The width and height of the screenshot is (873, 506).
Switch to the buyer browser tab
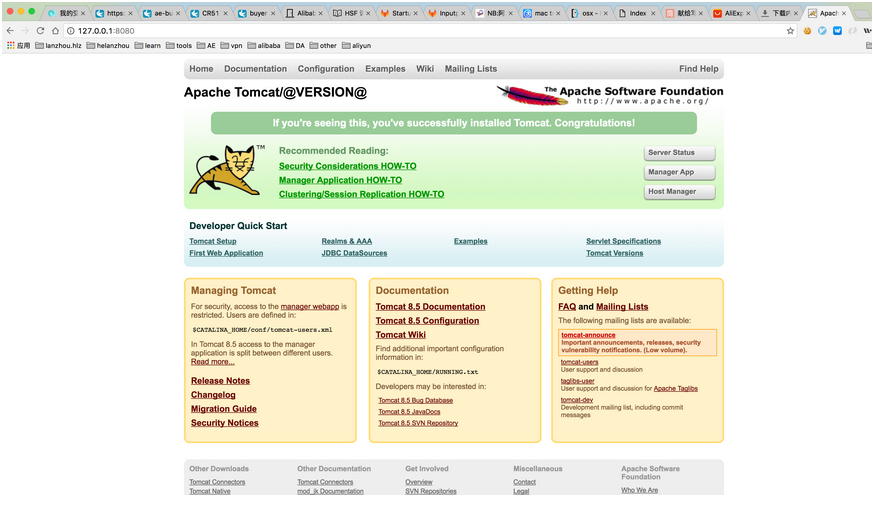pyautogui.click(x=257, y=13)
